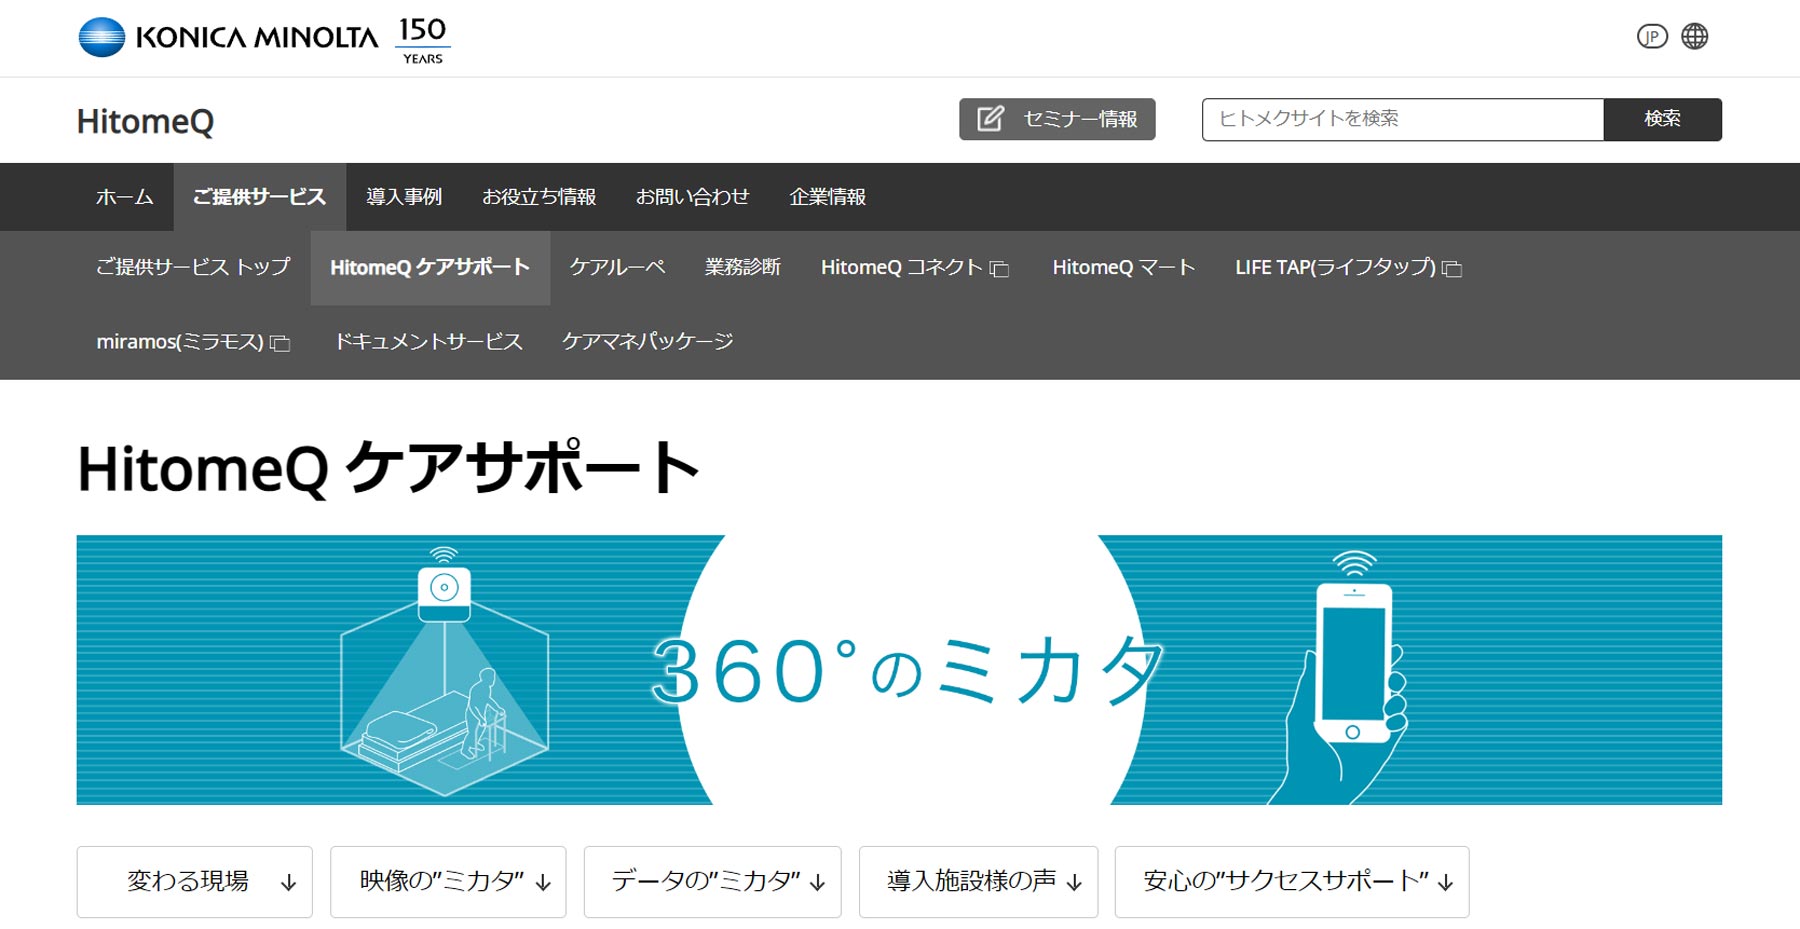Click the HitomeQ site title
This screenshot has height=929, width=1800.
click(x=145, y=121)
